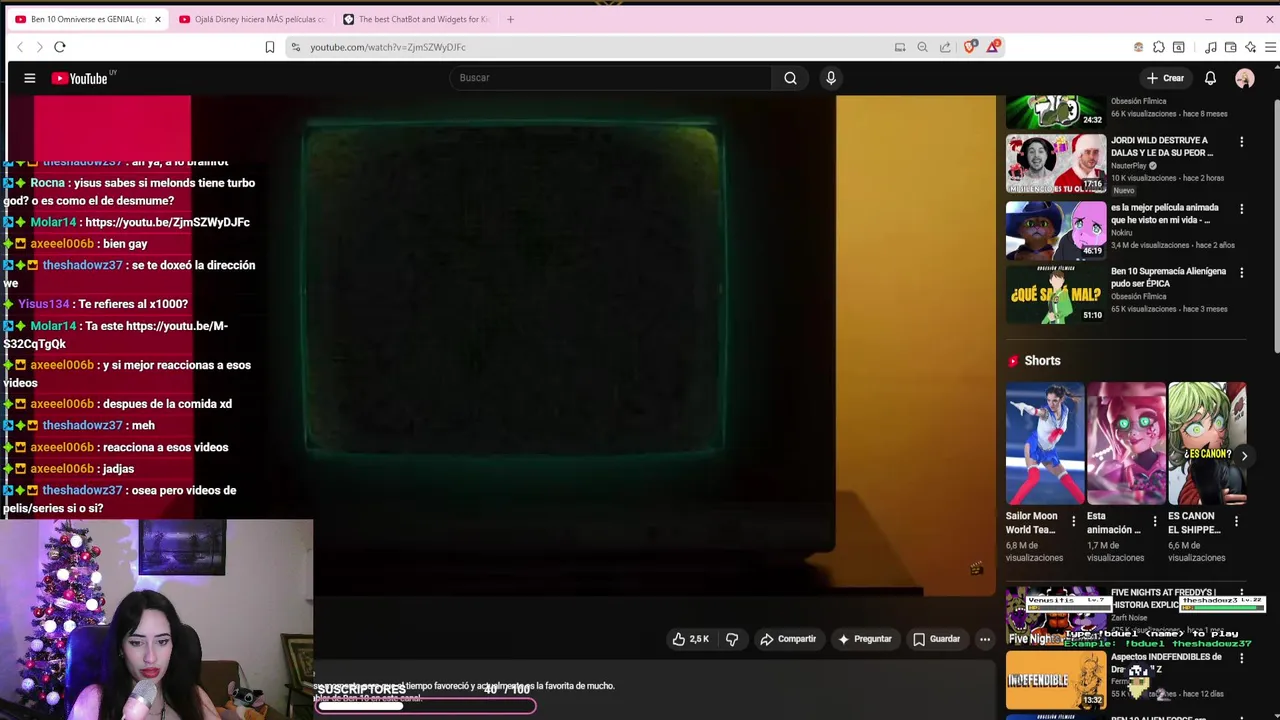Image resolution: width=1280 pixels, height=720 pixels.
Task: Open the Sailor Moon World Tea short
Action: click(x=1045, y=444)
